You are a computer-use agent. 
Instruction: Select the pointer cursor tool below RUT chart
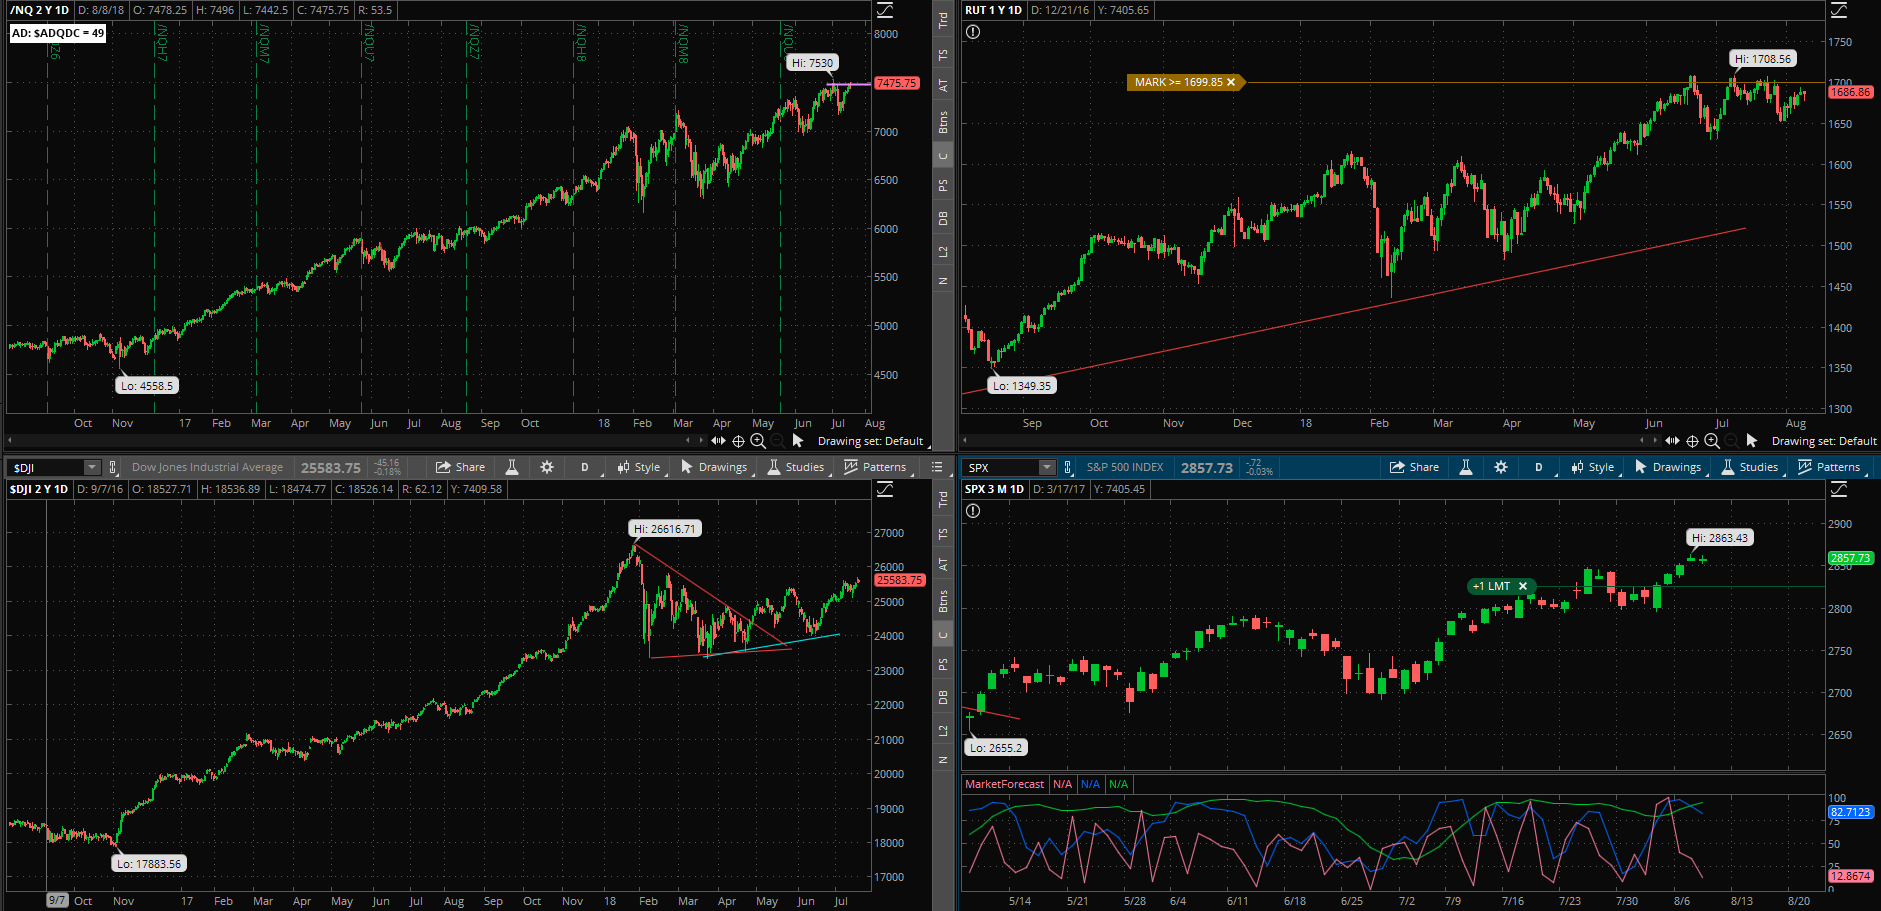pos(1752,441)
